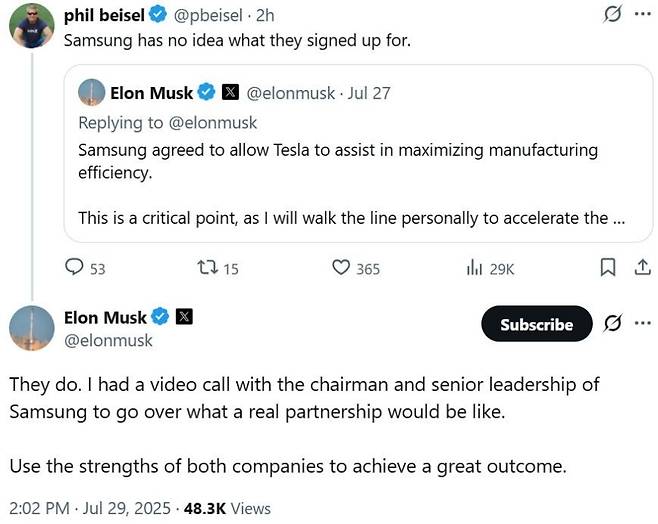The width and height of the screenshot is (658, 524).
Task: Click the Grok icon on phil beisel's tweet
Action: [x=612, y=14]
